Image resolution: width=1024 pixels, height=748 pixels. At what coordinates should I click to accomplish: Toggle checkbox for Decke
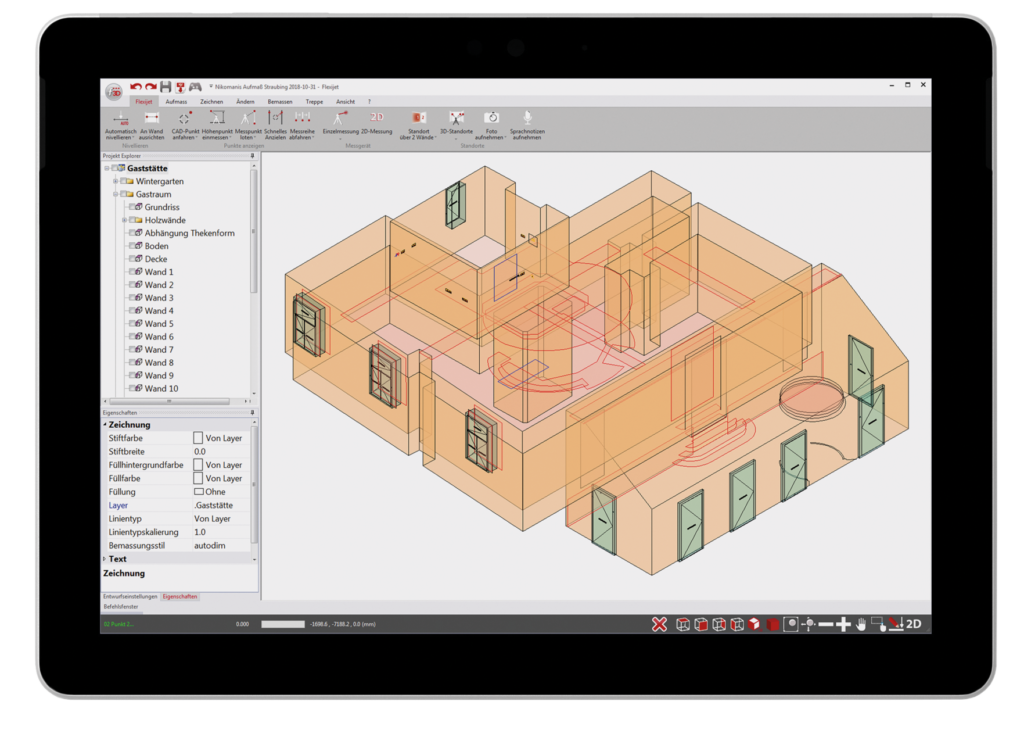(x=133, y=259)
